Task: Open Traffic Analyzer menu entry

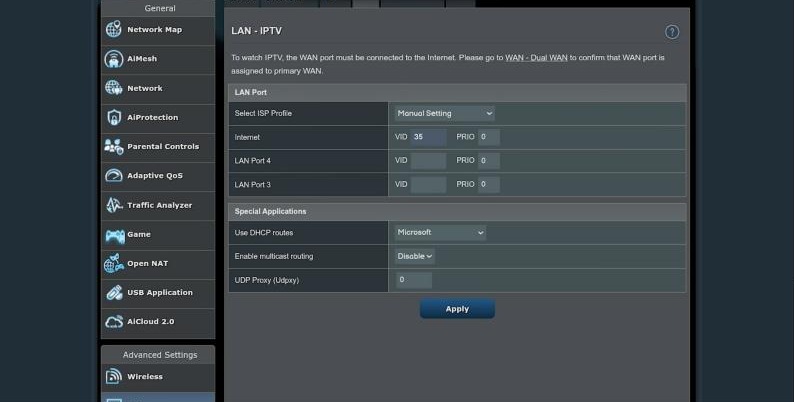Action: pyautogui.click(x=158, y=206)
